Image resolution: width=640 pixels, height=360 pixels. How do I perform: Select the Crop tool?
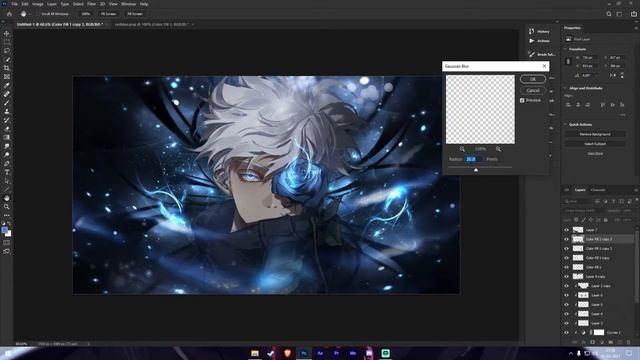[x=7, y=68]
